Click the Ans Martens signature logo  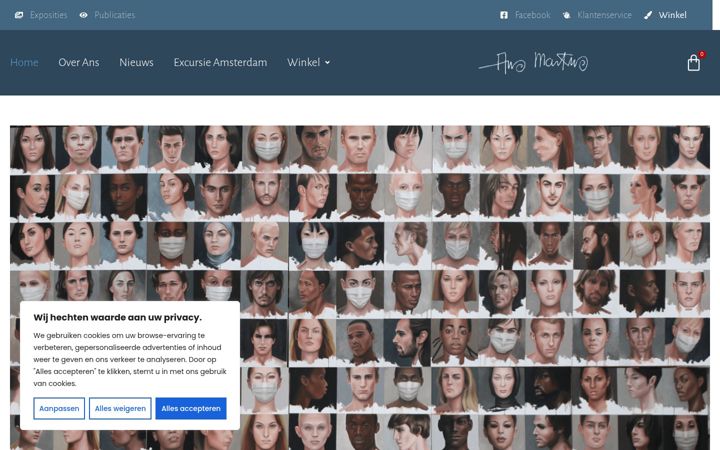(533, 63)
